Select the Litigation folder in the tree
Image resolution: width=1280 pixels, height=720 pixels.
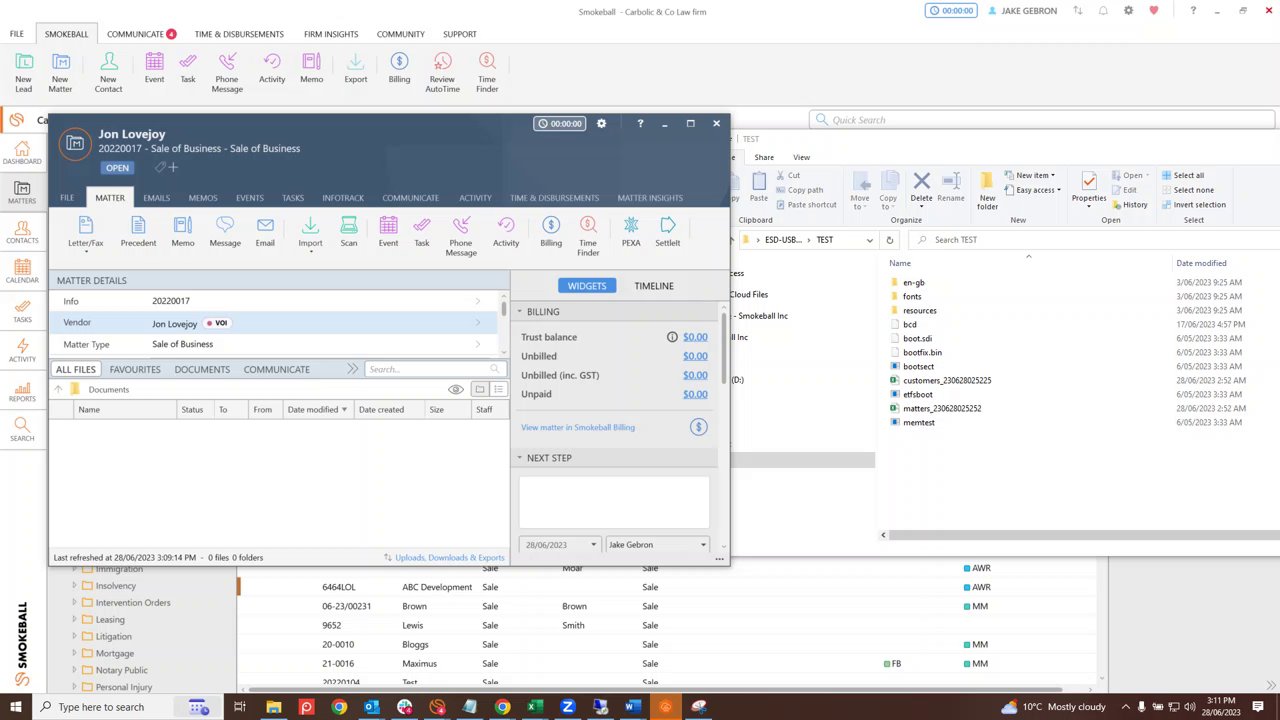click(x=113, y=637)
